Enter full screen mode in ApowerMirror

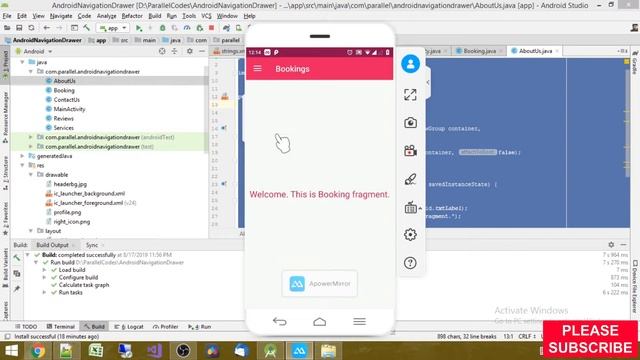(x=410, y=95)
